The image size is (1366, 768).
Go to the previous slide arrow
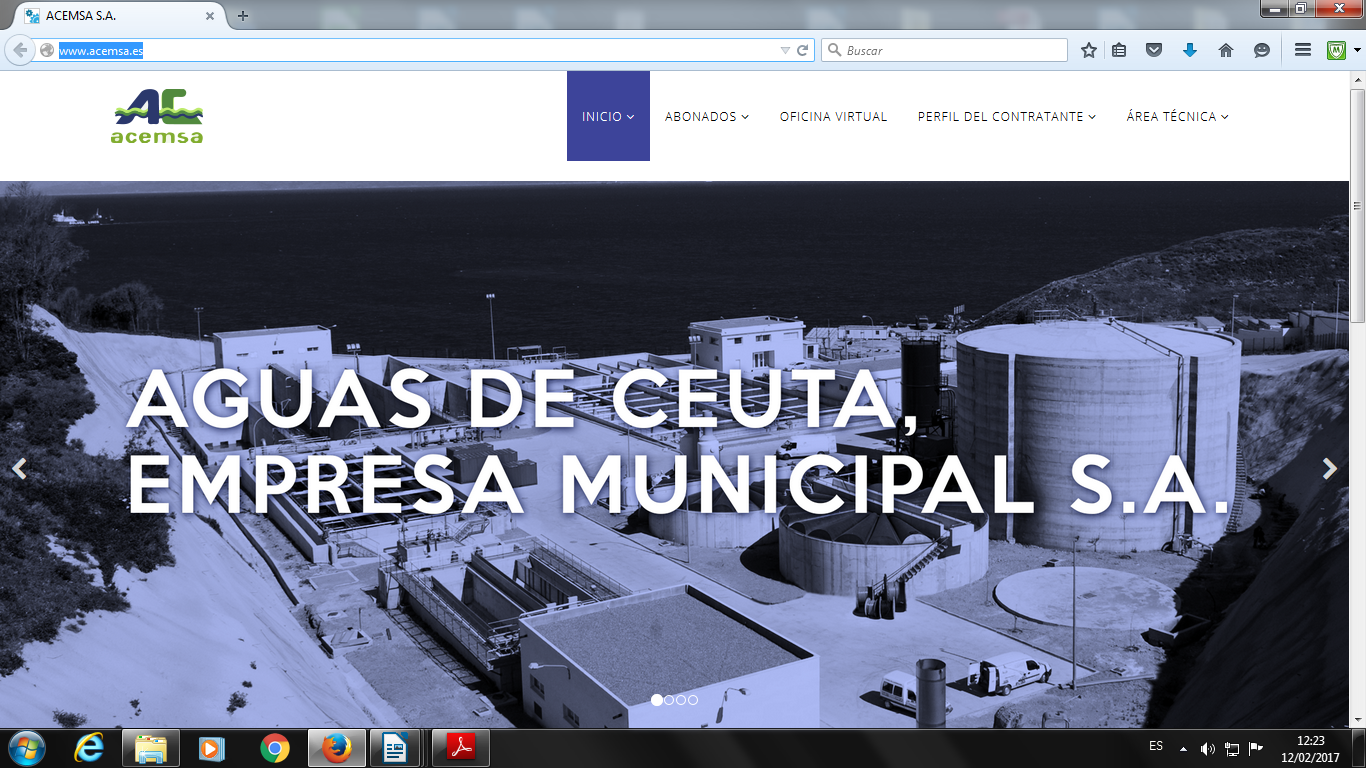pyautogui.click(x=19, y=469)
